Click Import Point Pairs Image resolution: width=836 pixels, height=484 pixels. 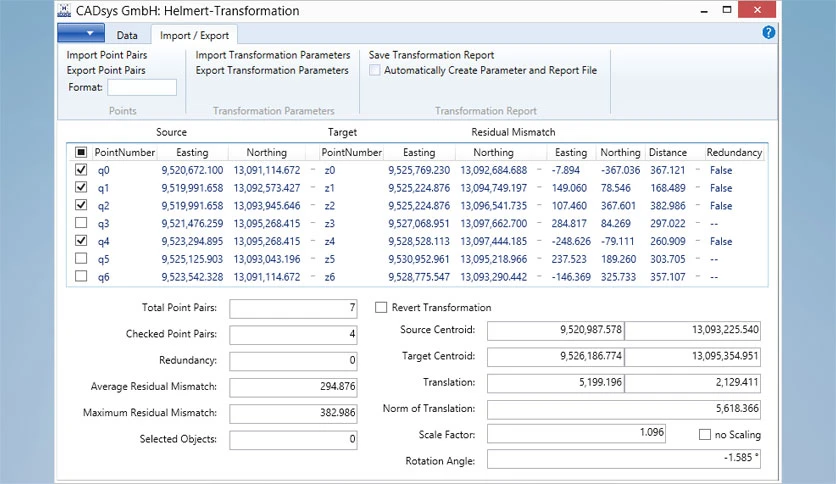pyautogui.click(x=107, y=55)
